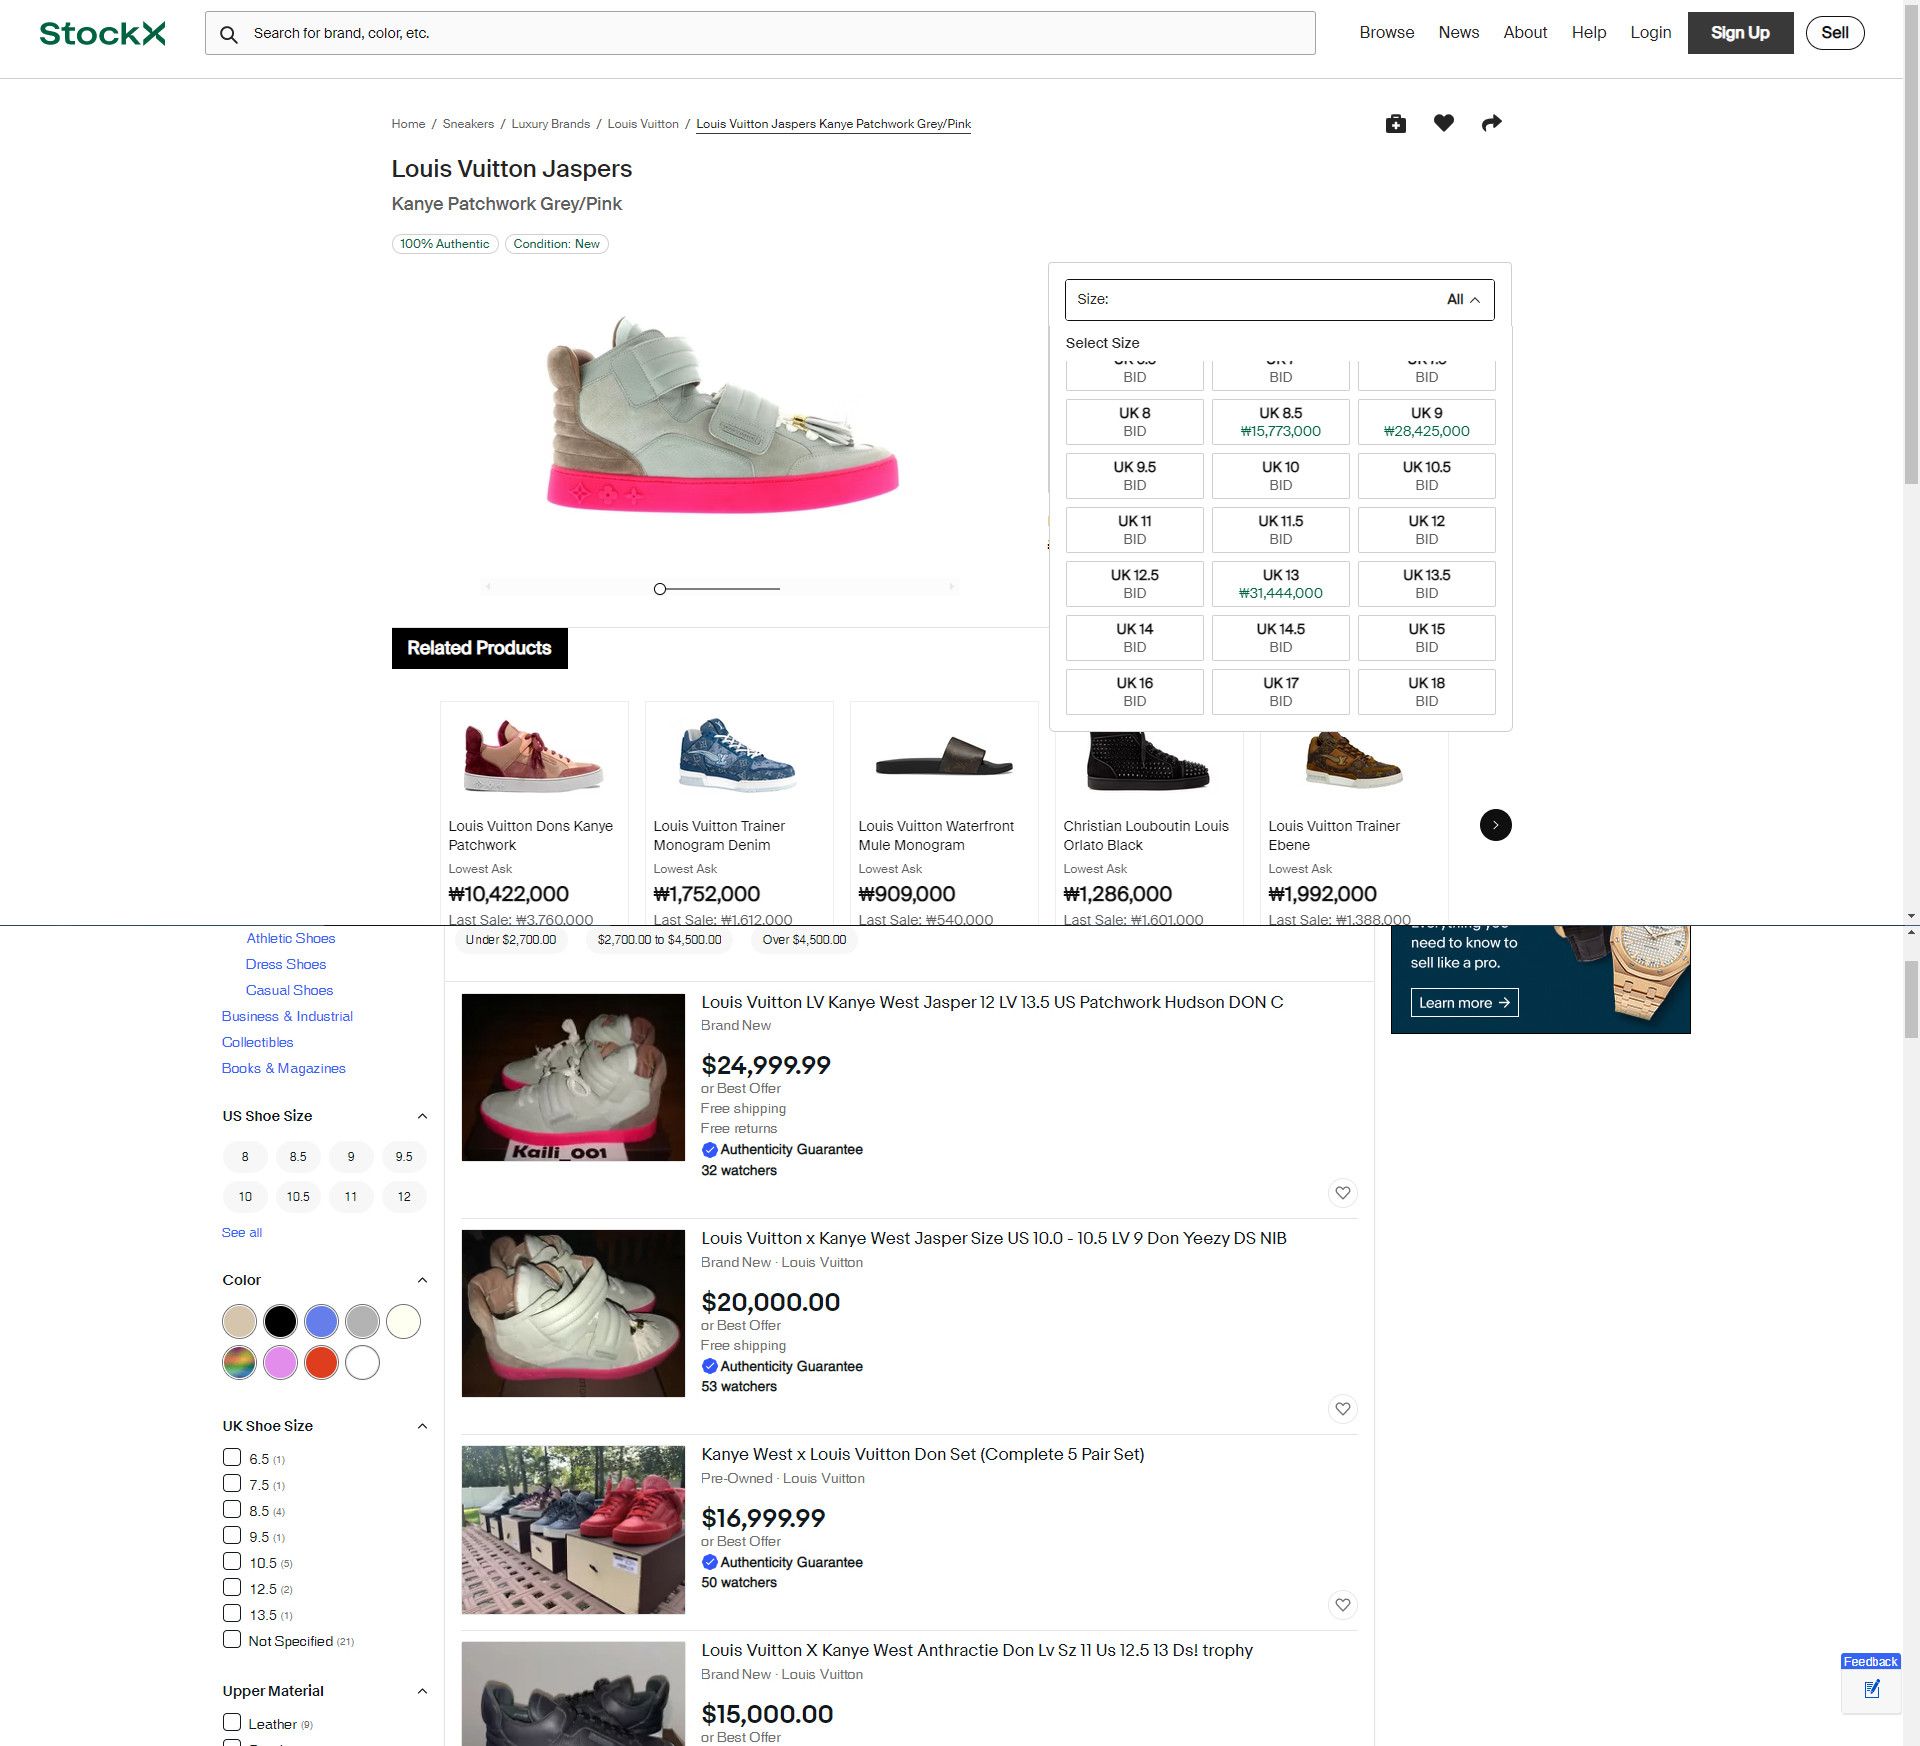Open Sneakers breadcrumb link
This screenshot has height=1746, width=1920.
click(x=468, y=124)
